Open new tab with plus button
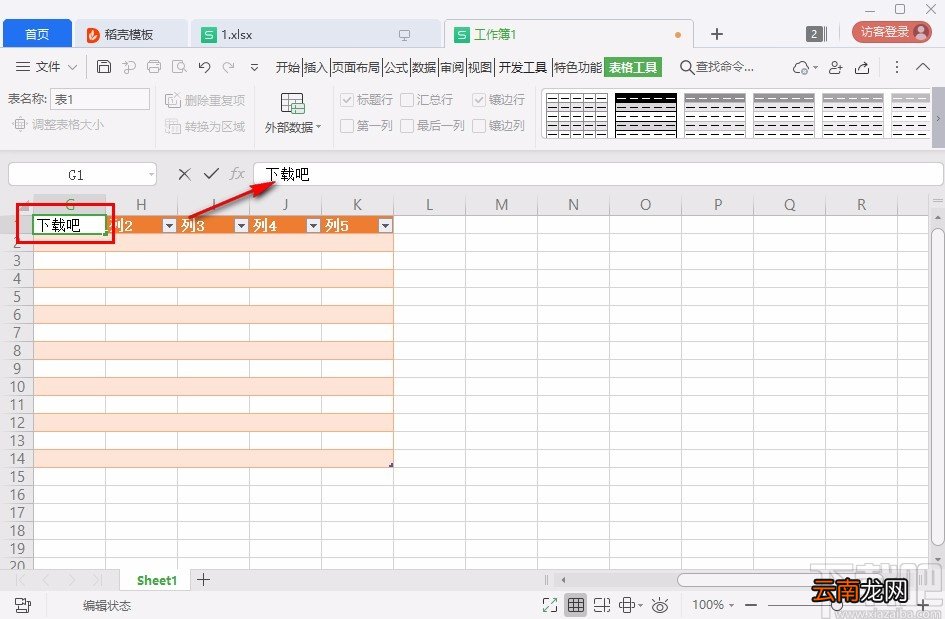This screenshot has height=619, width=945. click(717, 34)
